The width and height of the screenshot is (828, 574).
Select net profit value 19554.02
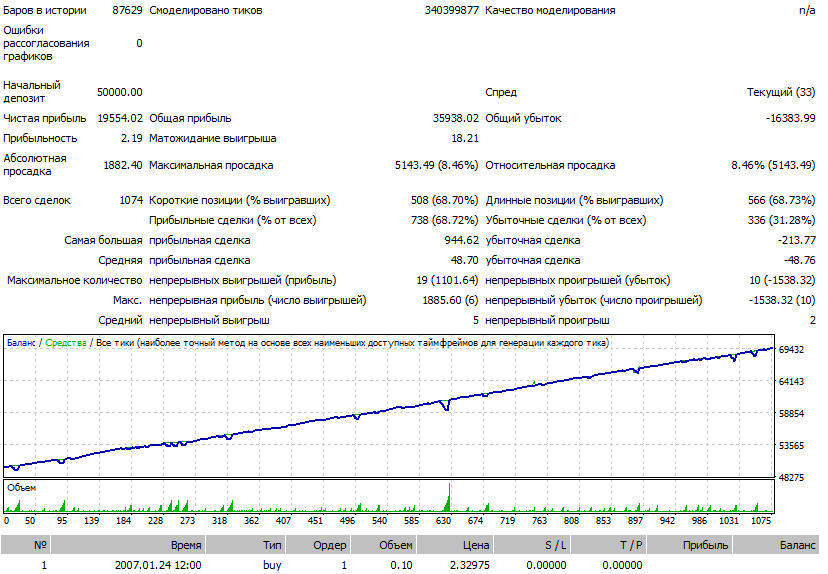pos(120,118)
